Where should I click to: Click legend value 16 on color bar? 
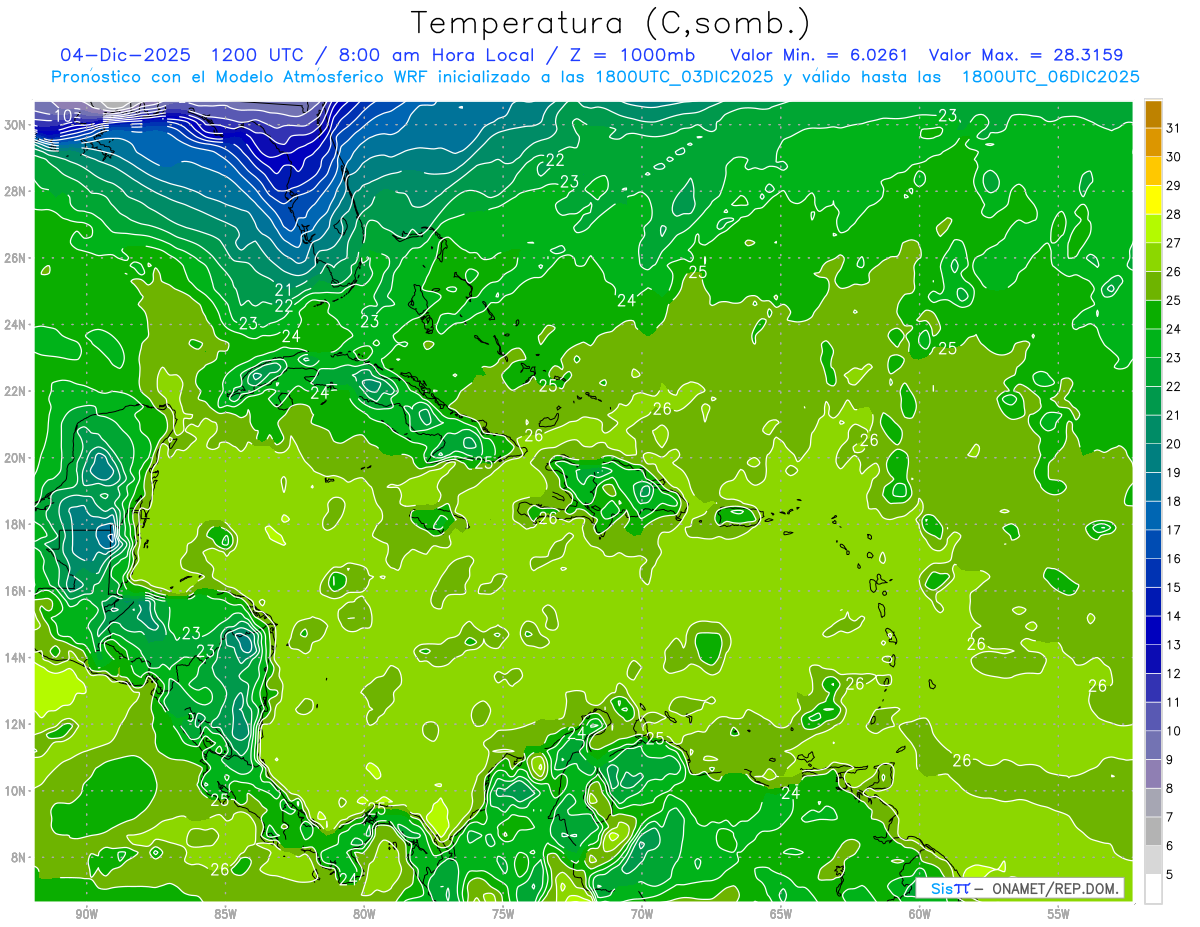1174,558
